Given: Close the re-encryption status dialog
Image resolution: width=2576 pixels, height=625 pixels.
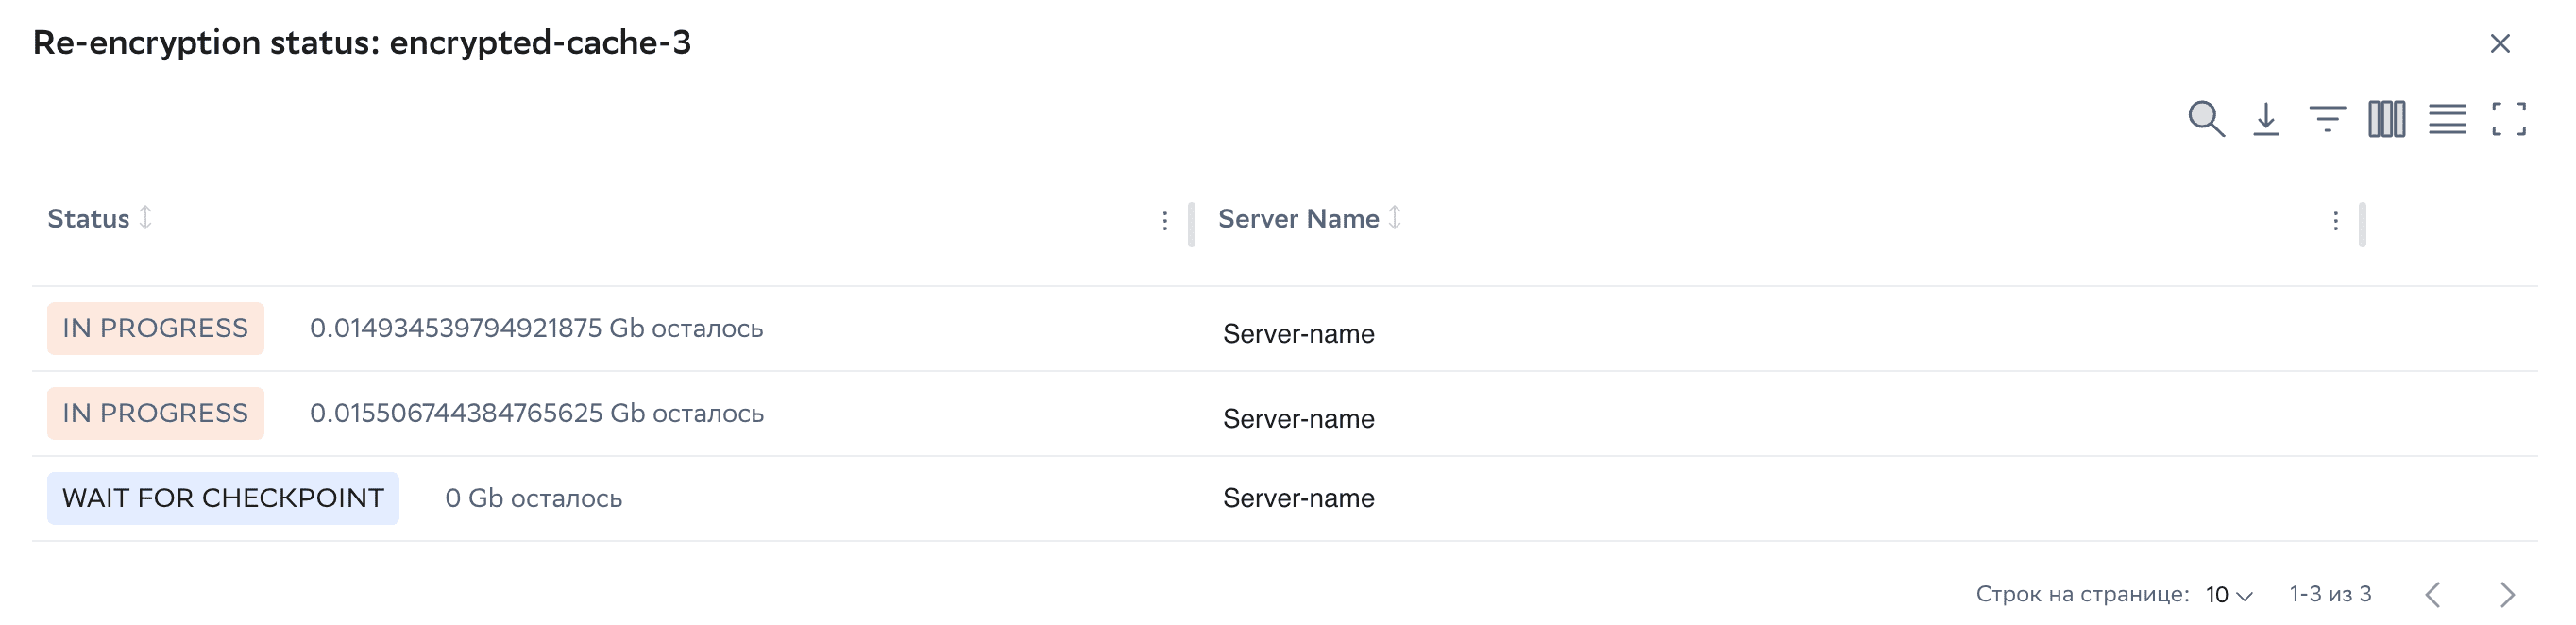Looking at the screenshot, I should tap(2500, 43).
